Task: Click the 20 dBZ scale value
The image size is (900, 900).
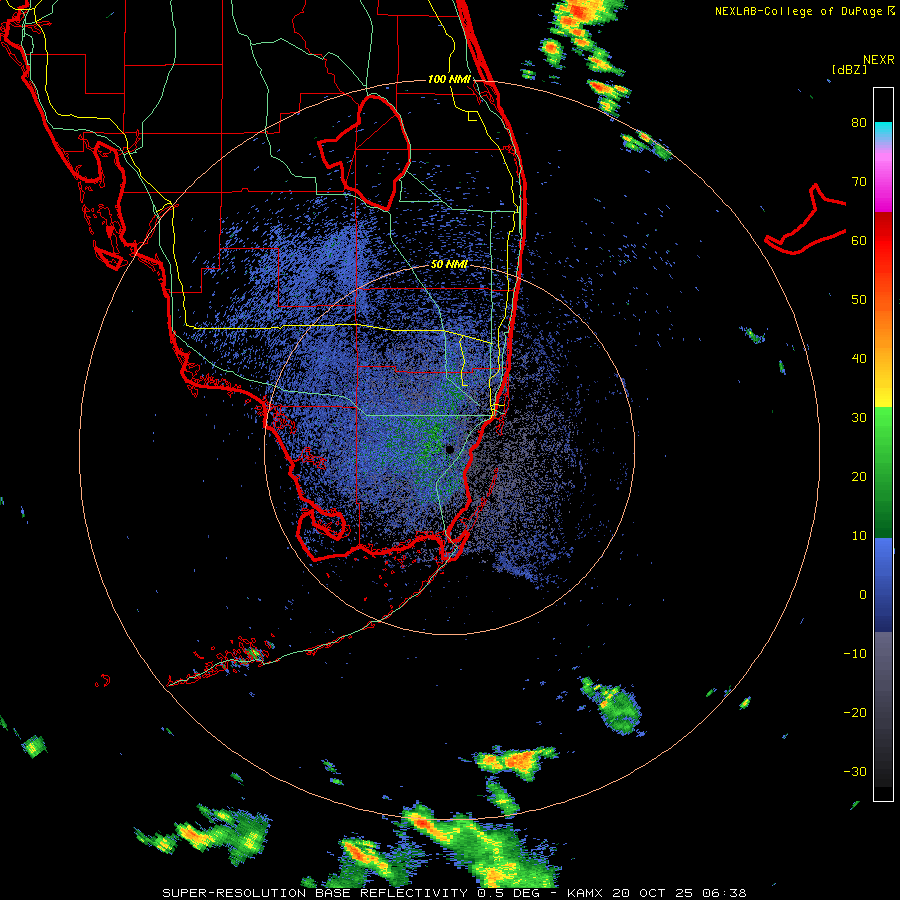Action: [x=859, y=477]
